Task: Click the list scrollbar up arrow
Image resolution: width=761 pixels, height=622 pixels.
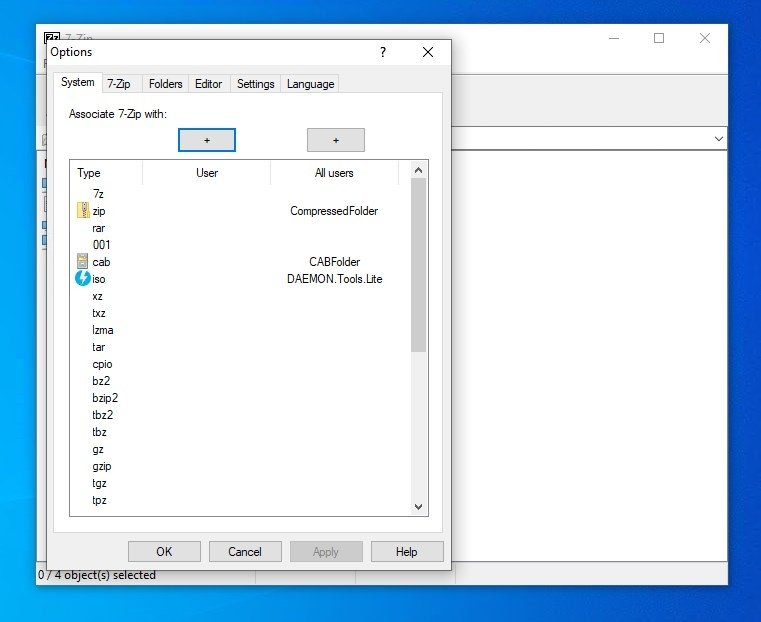Action: click(x=418, y=170)
